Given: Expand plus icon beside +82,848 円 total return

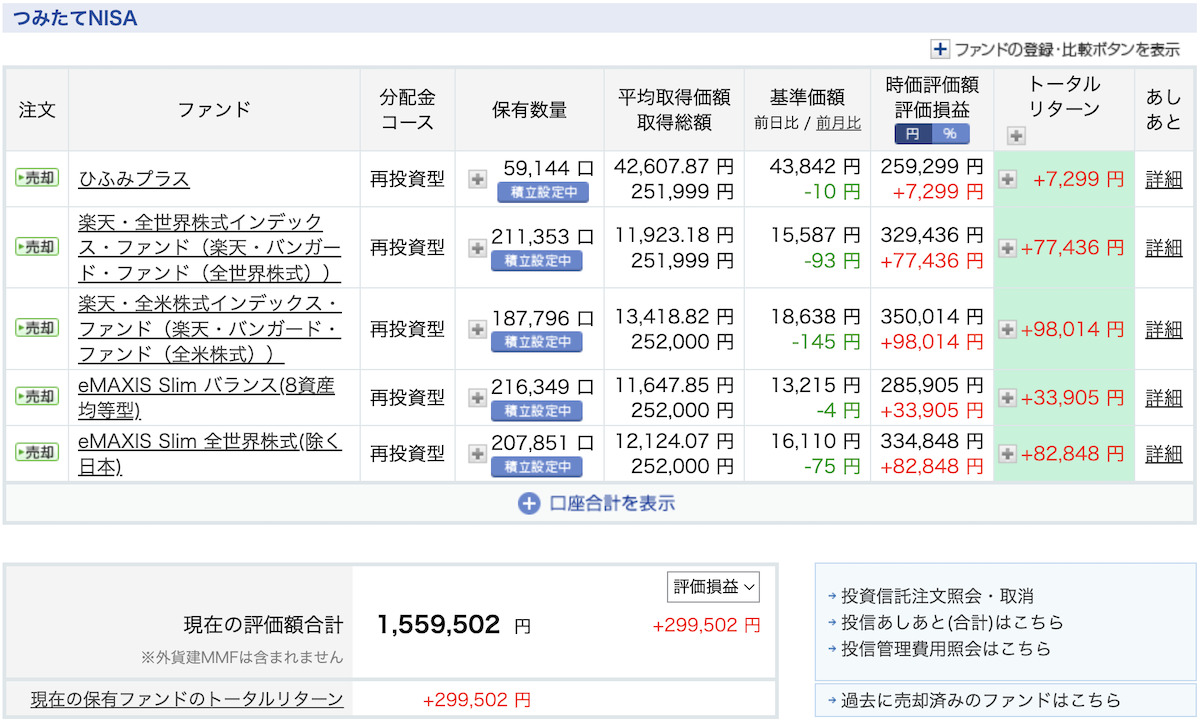Looking at the screenshot, I should pos(1008,453).
